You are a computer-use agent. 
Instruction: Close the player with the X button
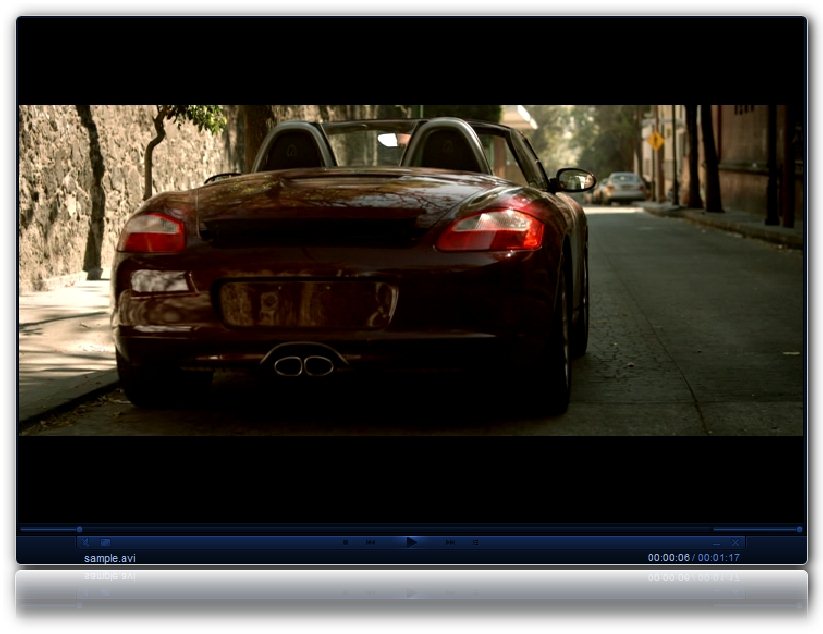point(735,542)
